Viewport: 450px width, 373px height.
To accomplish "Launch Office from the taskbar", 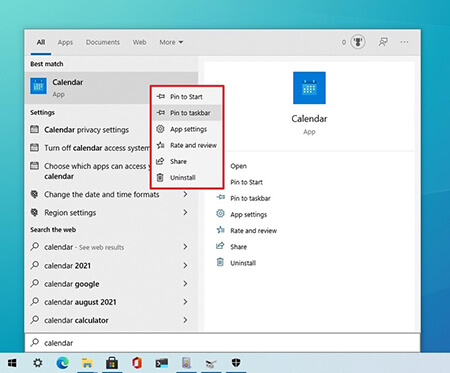I will pos(137,363).
